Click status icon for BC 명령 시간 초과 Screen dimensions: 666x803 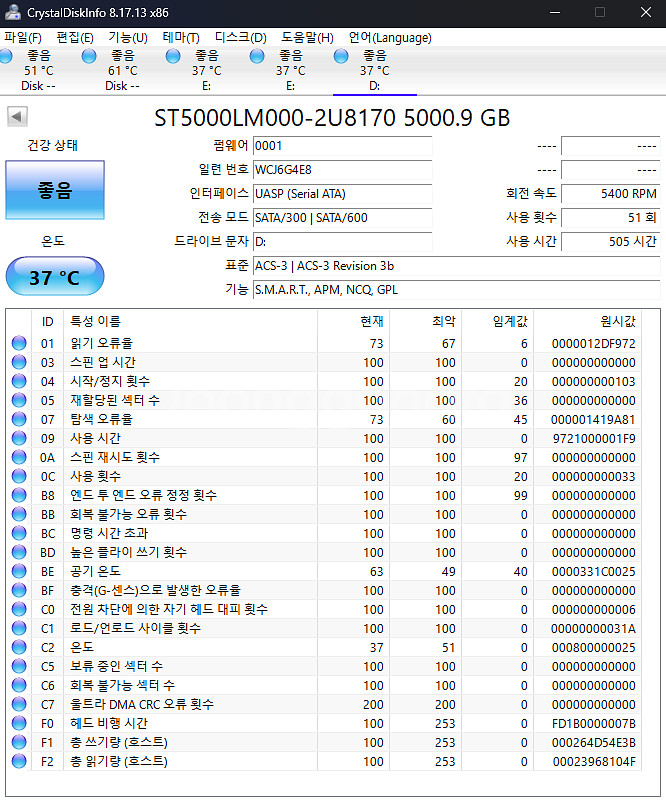click(19, 533)
